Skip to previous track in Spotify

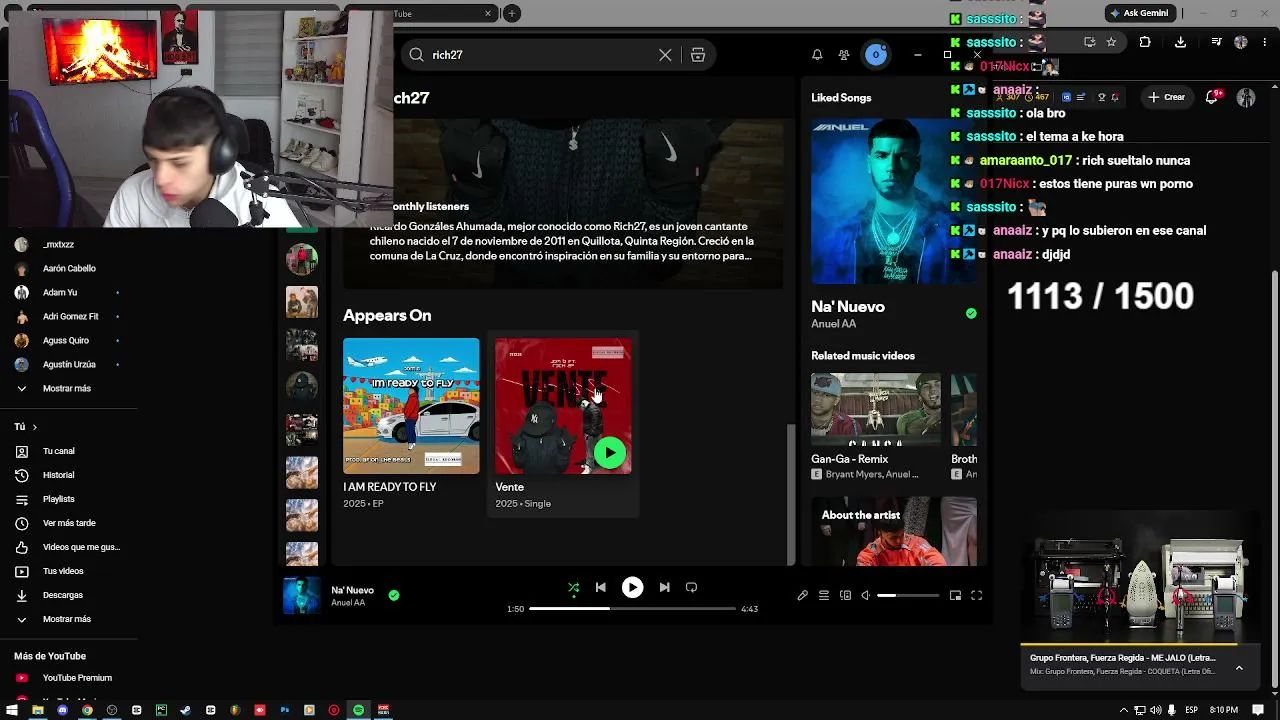click(600, 588)
